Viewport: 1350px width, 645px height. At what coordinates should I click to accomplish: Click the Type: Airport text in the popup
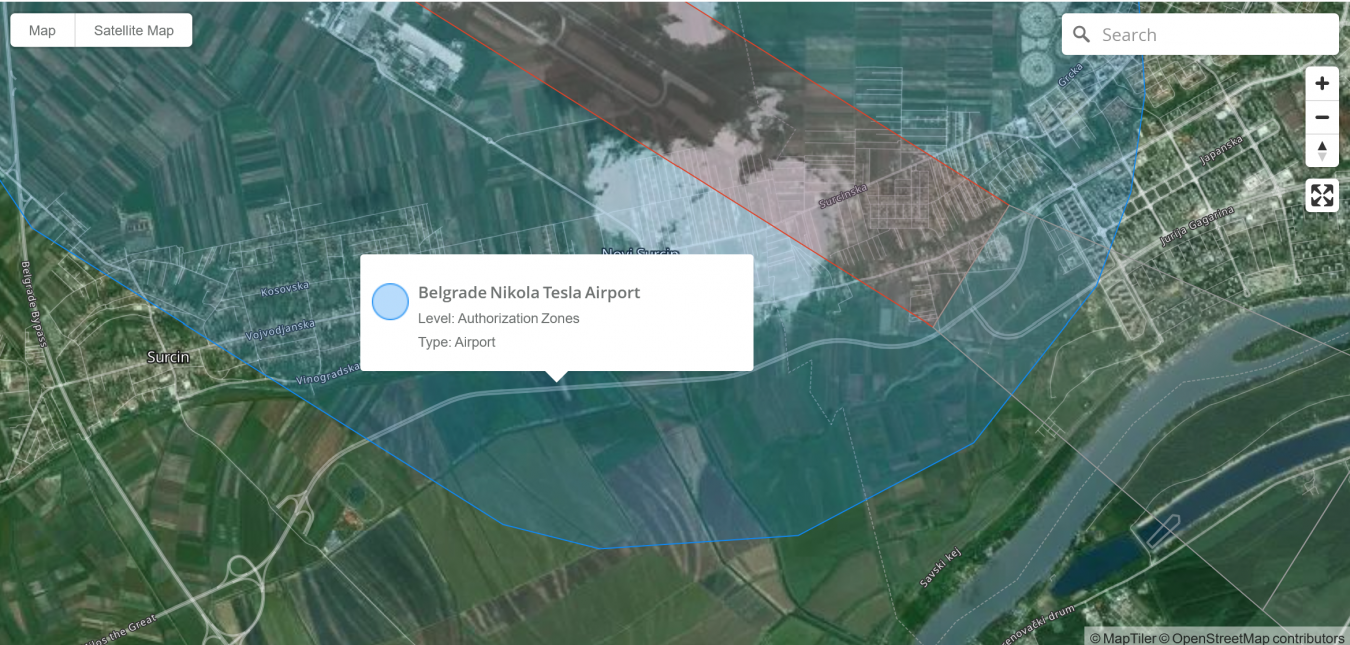click(456, 342)
